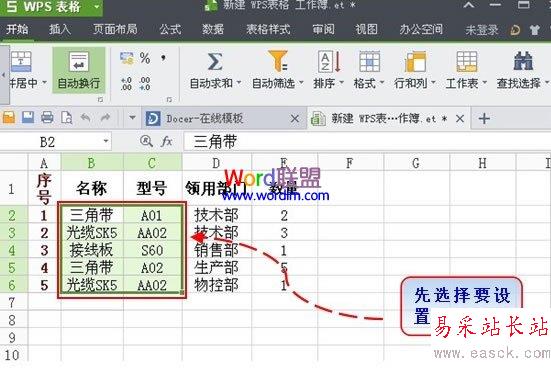
Task: Switch to the 视图 ribbon tab
Action: [366, 30]
